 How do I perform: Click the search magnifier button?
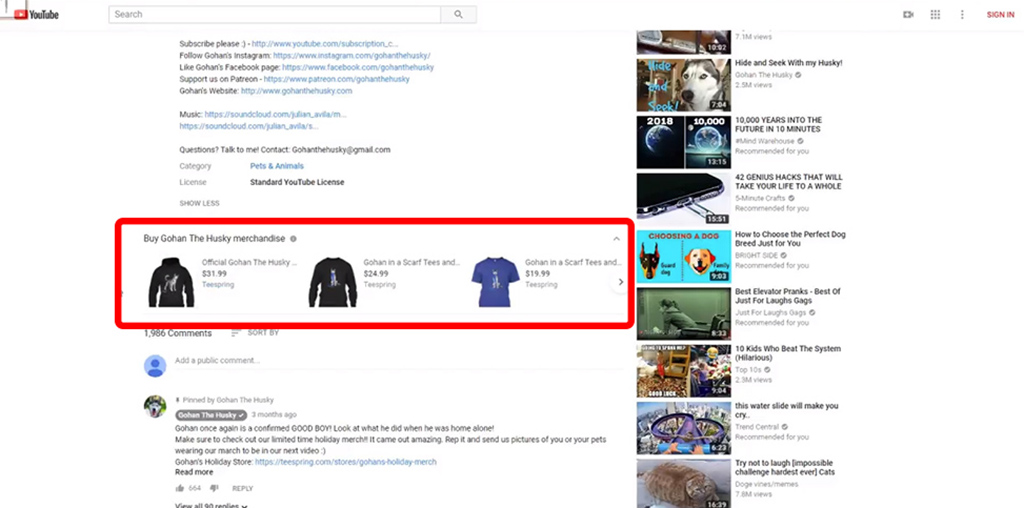458,14
